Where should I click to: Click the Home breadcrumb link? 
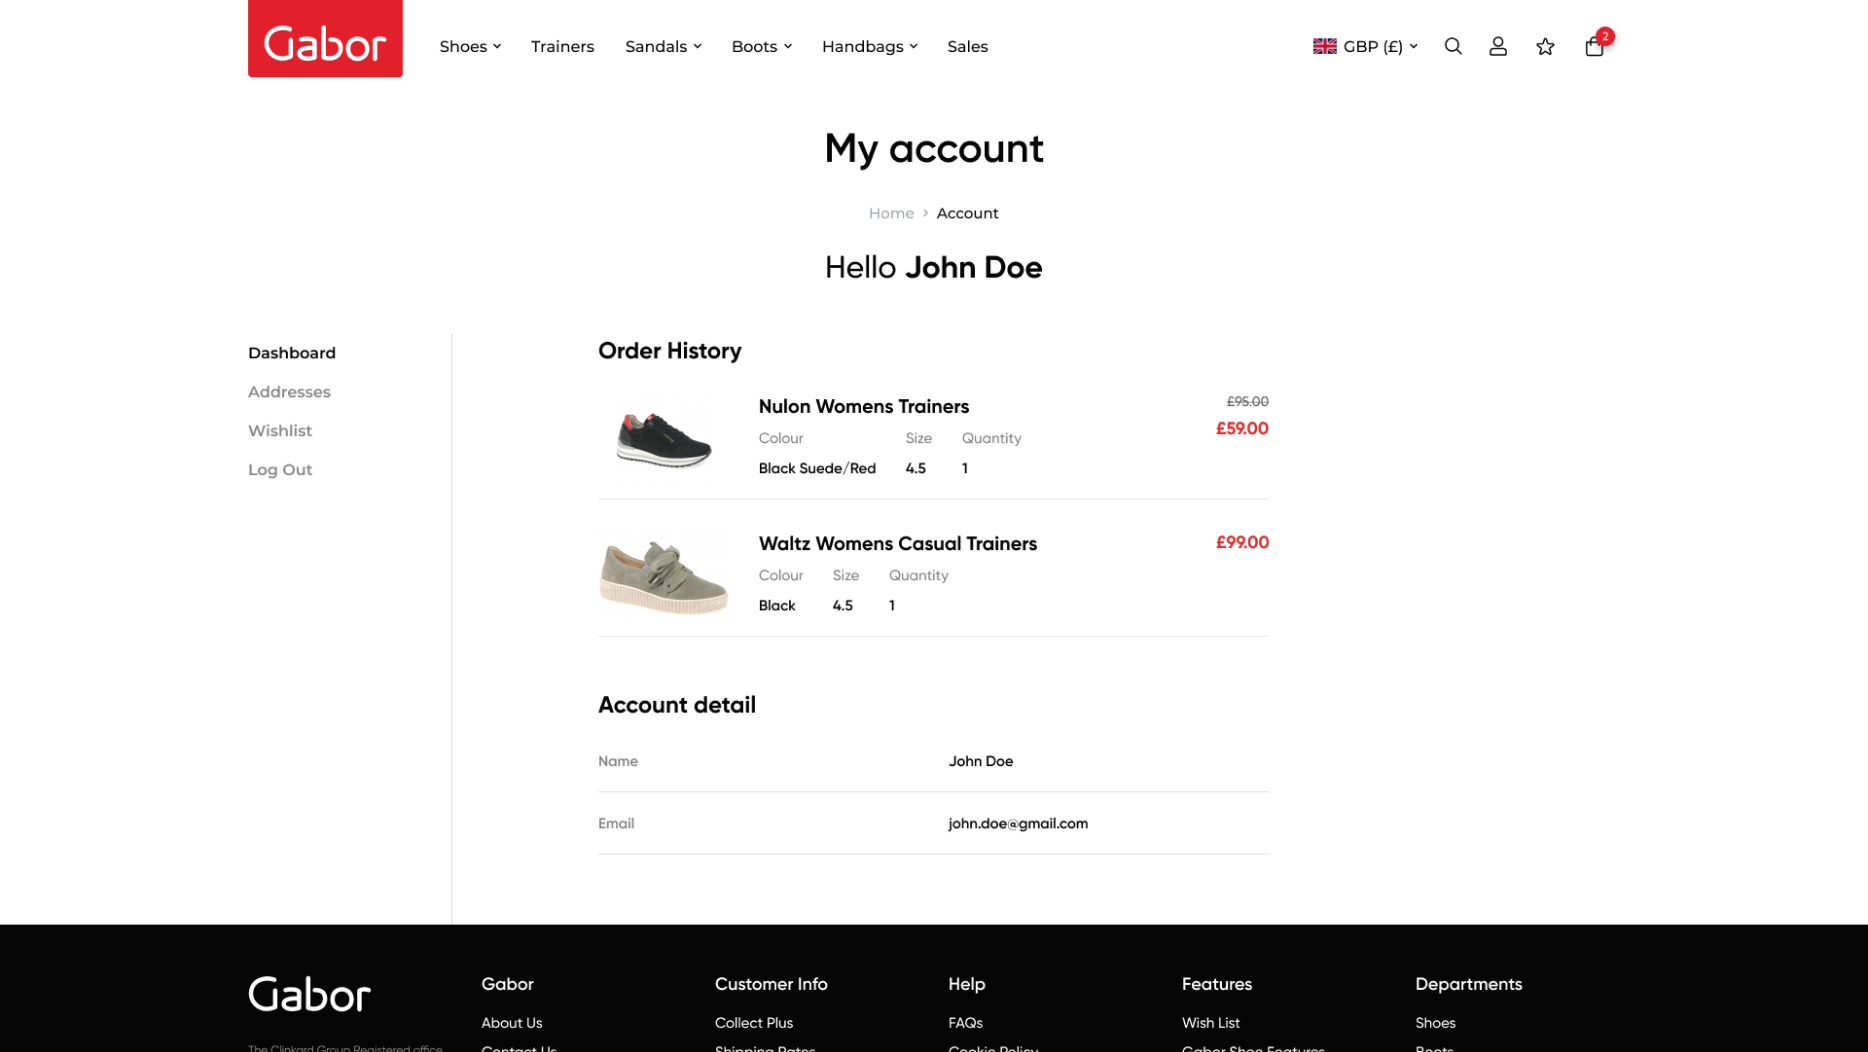891,213
